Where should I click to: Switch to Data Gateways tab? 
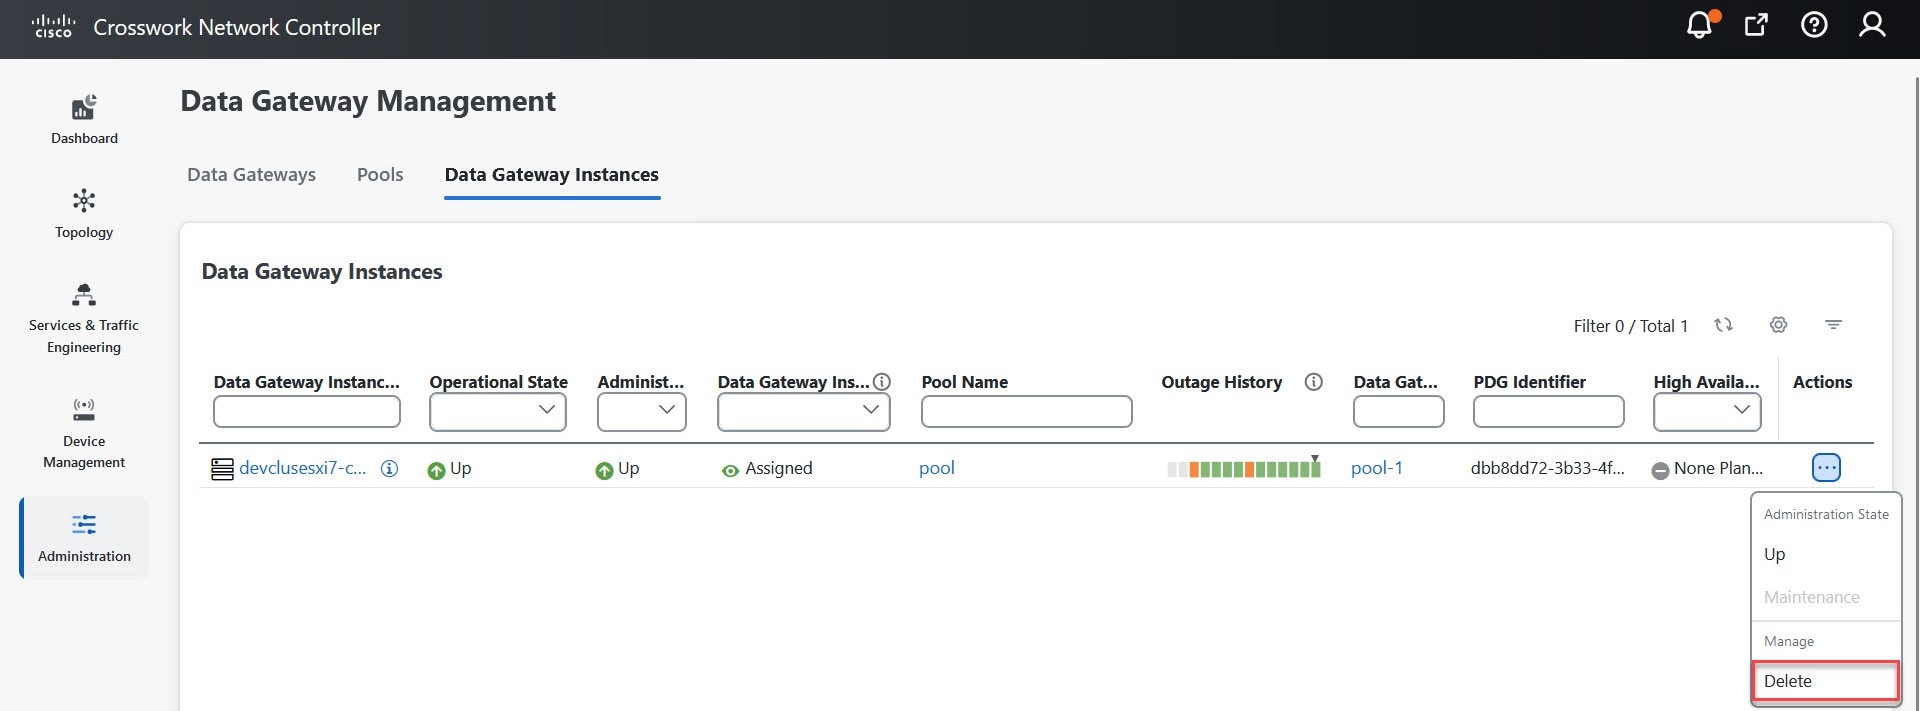(251, 175)
